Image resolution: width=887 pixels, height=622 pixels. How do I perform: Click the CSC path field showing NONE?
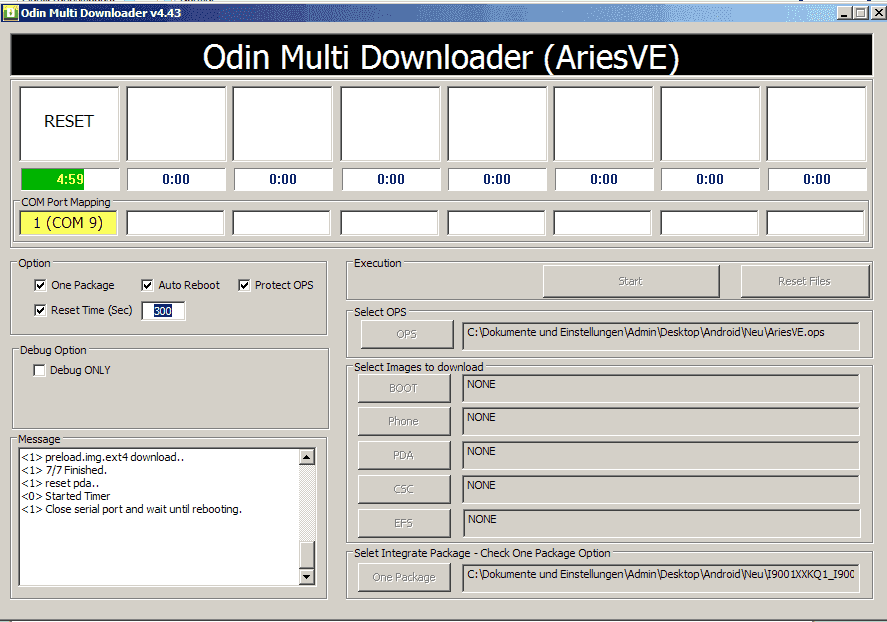pyautogui.click(x=661, y=489)
